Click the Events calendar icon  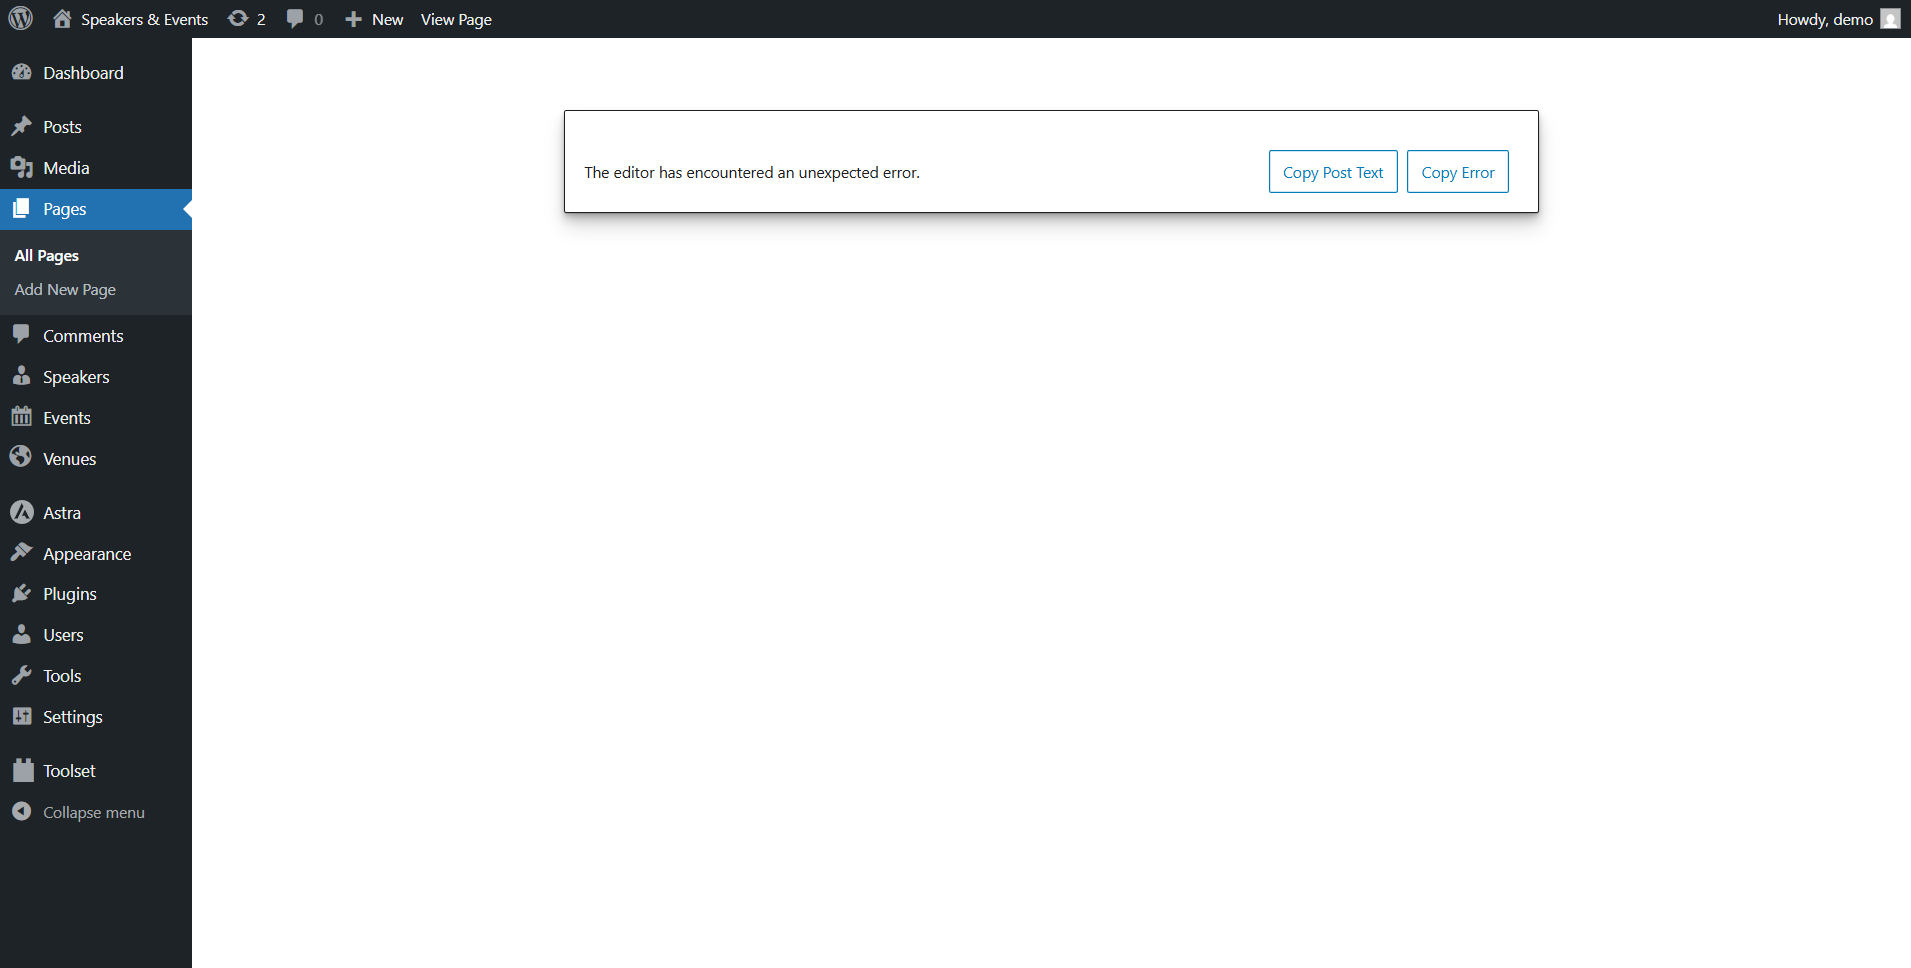(21, 418)
